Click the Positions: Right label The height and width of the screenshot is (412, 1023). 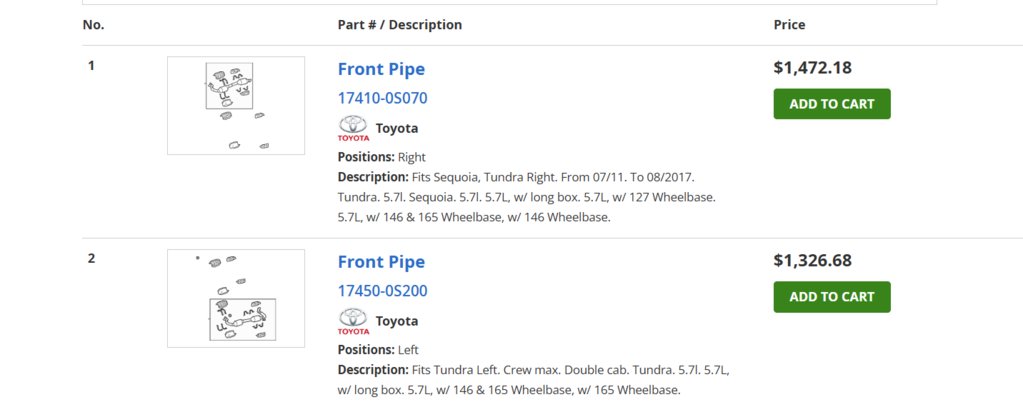(x=381, y=157)
